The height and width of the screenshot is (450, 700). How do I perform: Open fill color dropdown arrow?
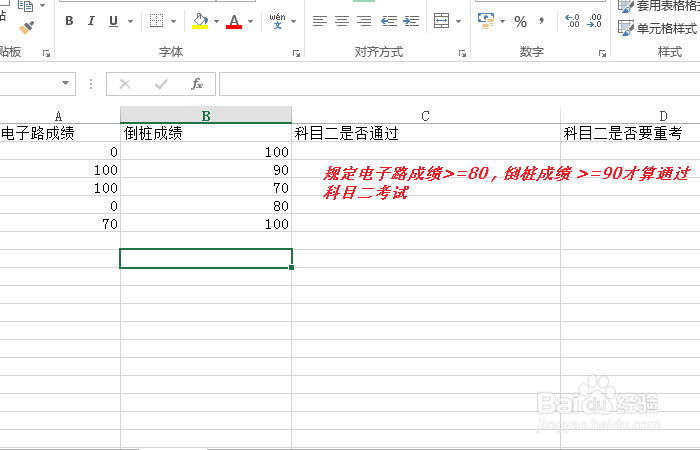(217, 21)
